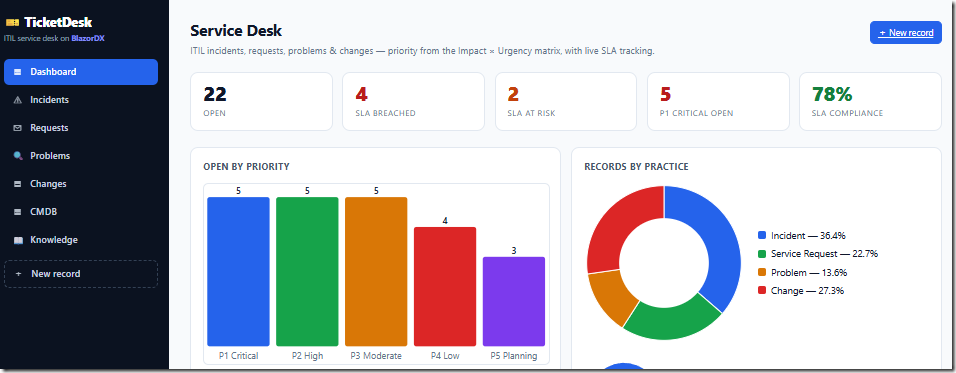
Task: Click the plus icon in sidebar New record
Action: (18, 274)
